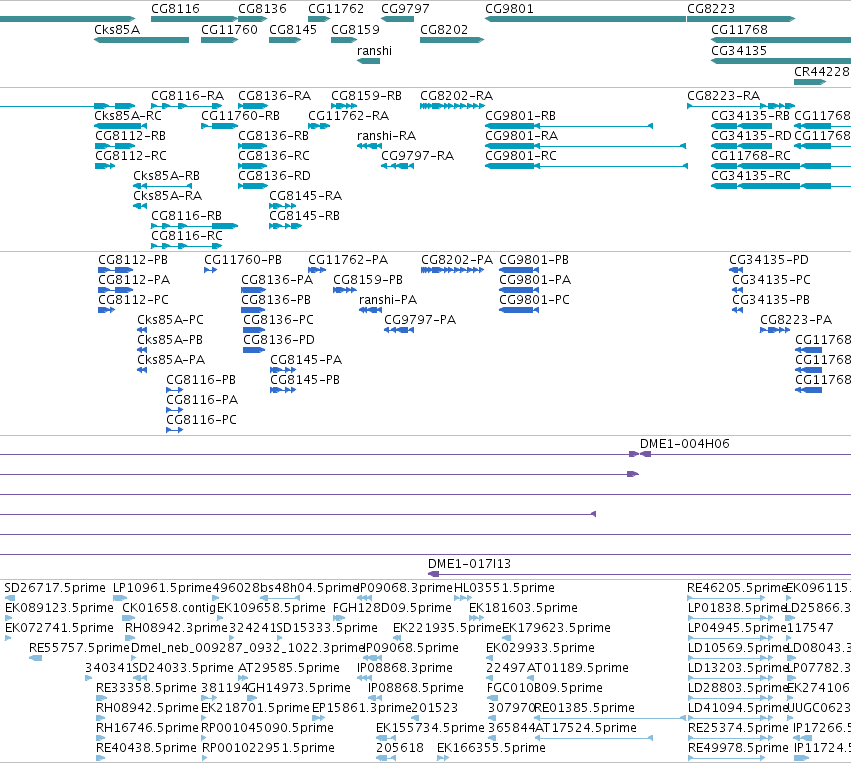Select the CG9797 gene label
This screenshot has height=763, width=851.
pyautogui.click(x=405, y=9)
